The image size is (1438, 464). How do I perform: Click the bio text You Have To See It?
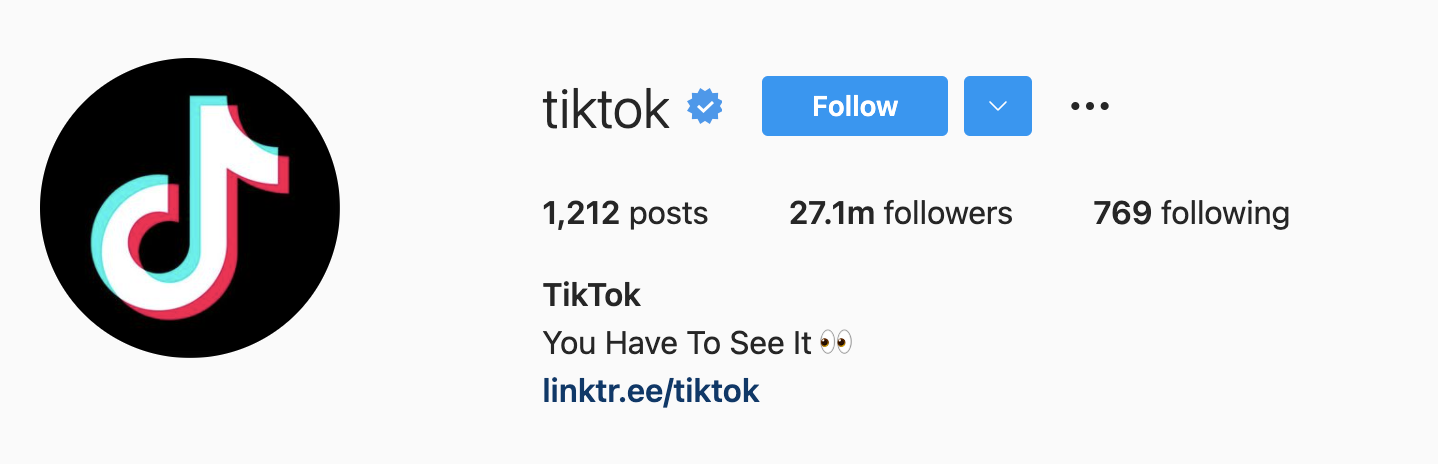(x=676, y=343)
